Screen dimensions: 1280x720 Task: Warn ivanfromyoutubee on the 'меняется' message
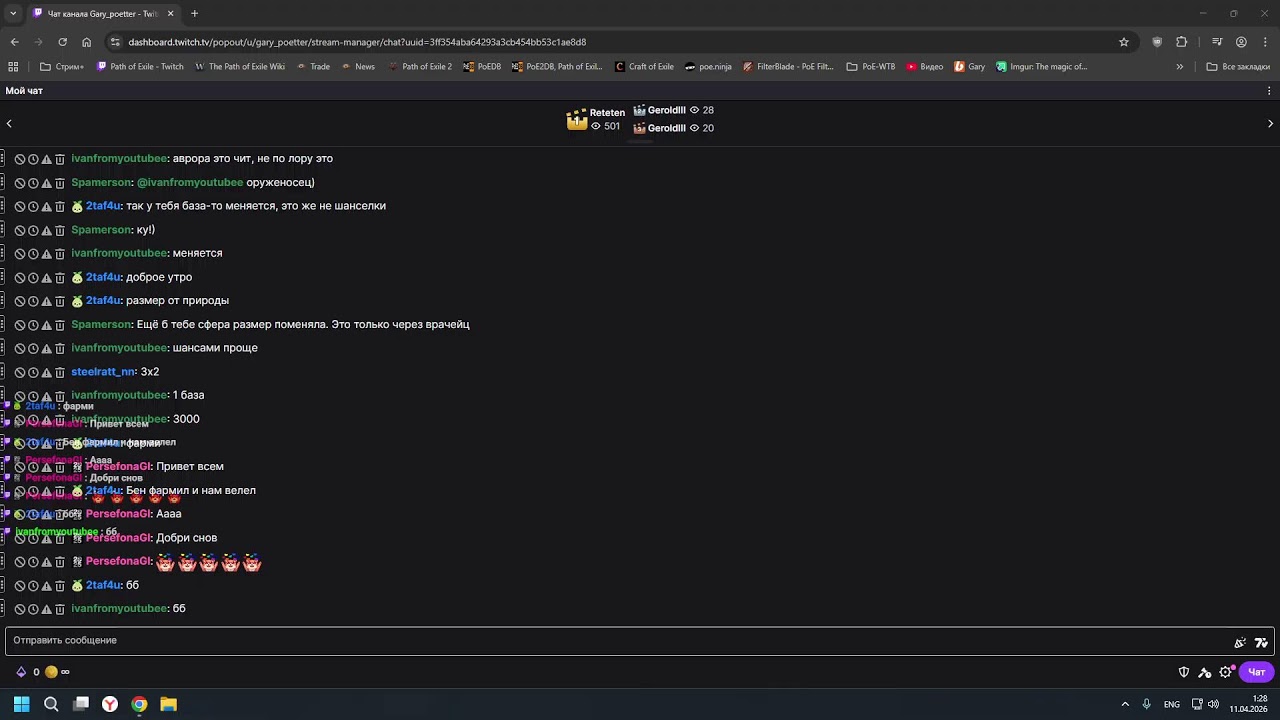point(46,254)
